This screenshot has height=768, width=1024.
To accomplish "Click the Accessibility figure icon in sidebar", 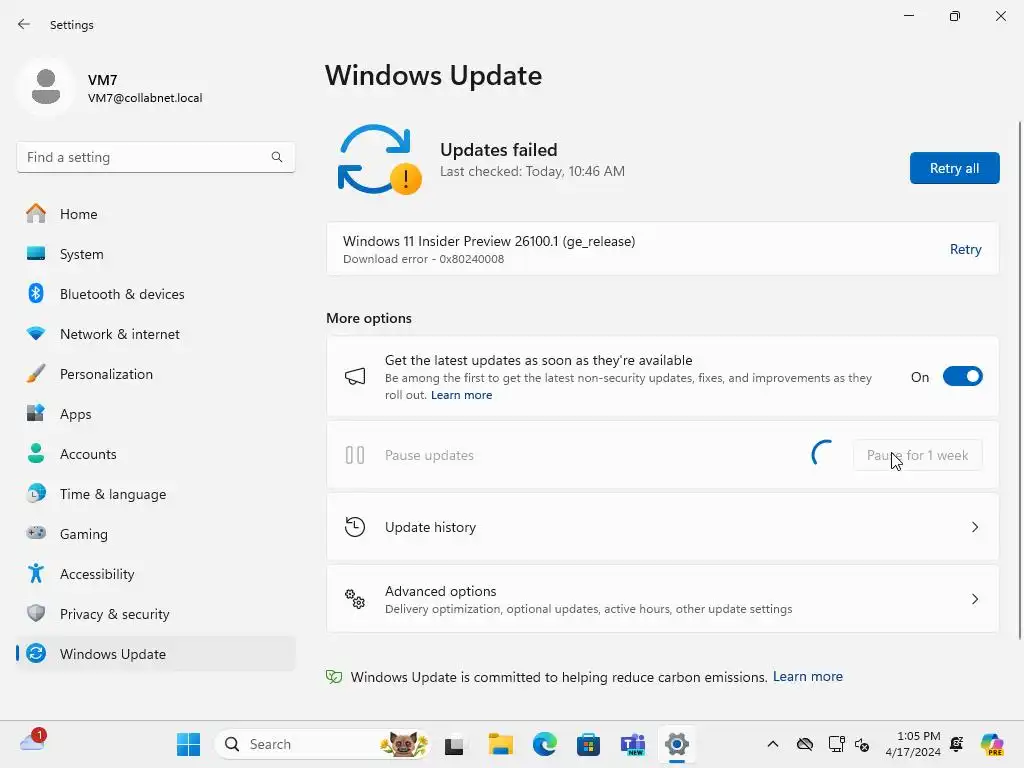I will click(x=36, y=573).
